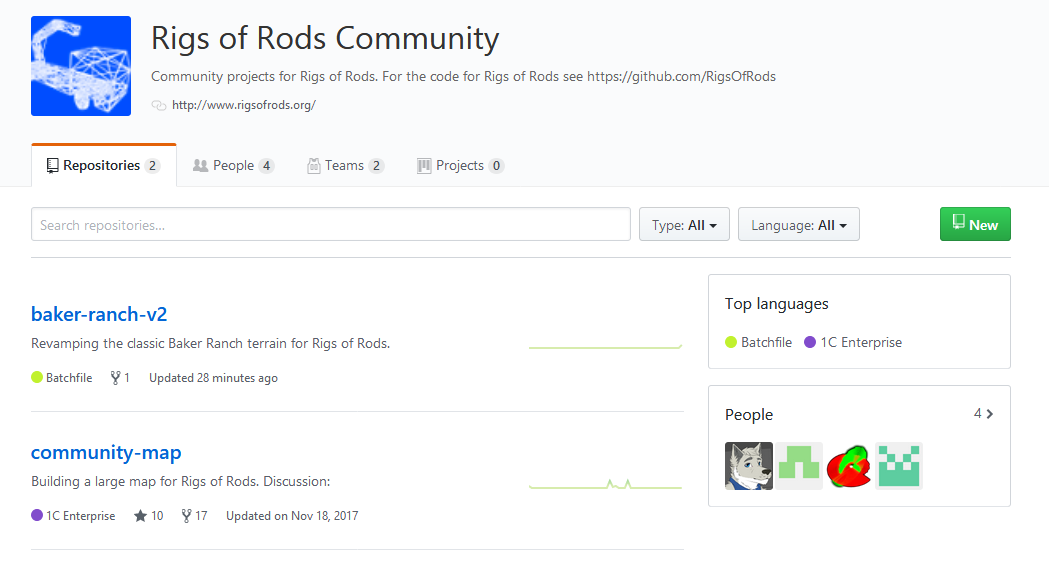The width and height of the screenshot is (1049, 574).
Task: Open the light green identicon member profile
Action: point(799,466)
